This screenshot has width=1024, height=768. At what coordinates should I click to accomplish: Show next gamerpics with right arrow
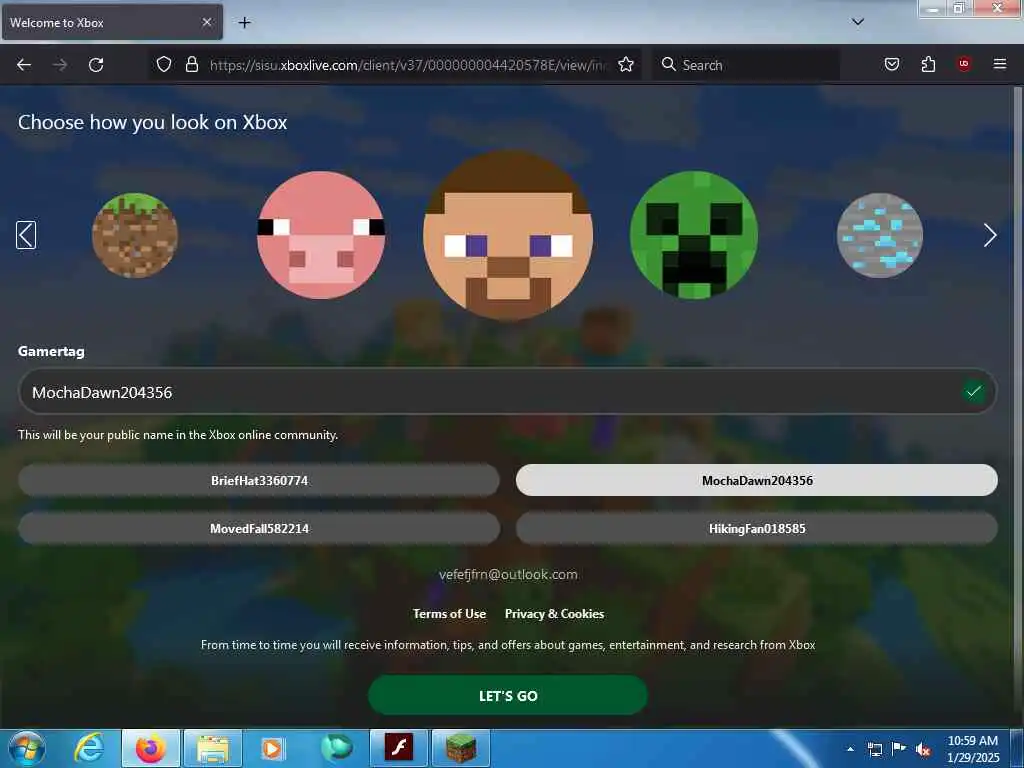990,235
